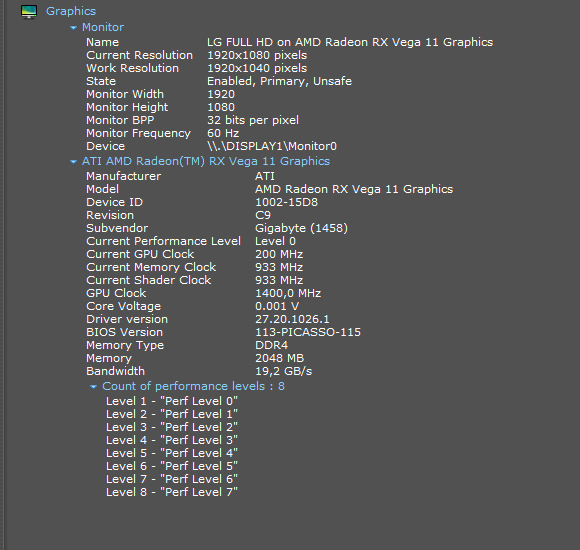Collapse the ATI AMD Radeon section arrow
The width and height of the screenshot is (580, 550).
[x=73, y=162]
